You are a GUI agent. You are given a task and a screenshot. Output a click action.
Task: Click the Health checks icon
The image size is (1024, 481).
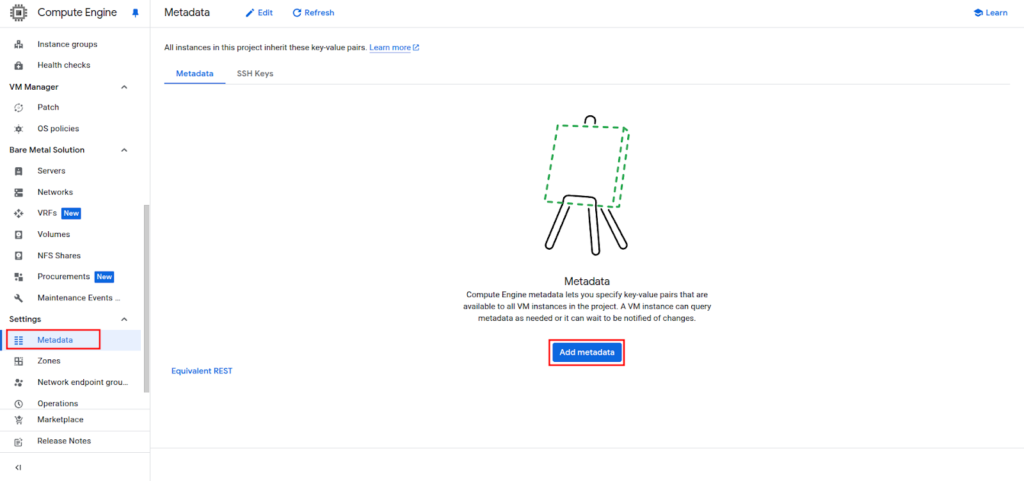tap(18, 65)
